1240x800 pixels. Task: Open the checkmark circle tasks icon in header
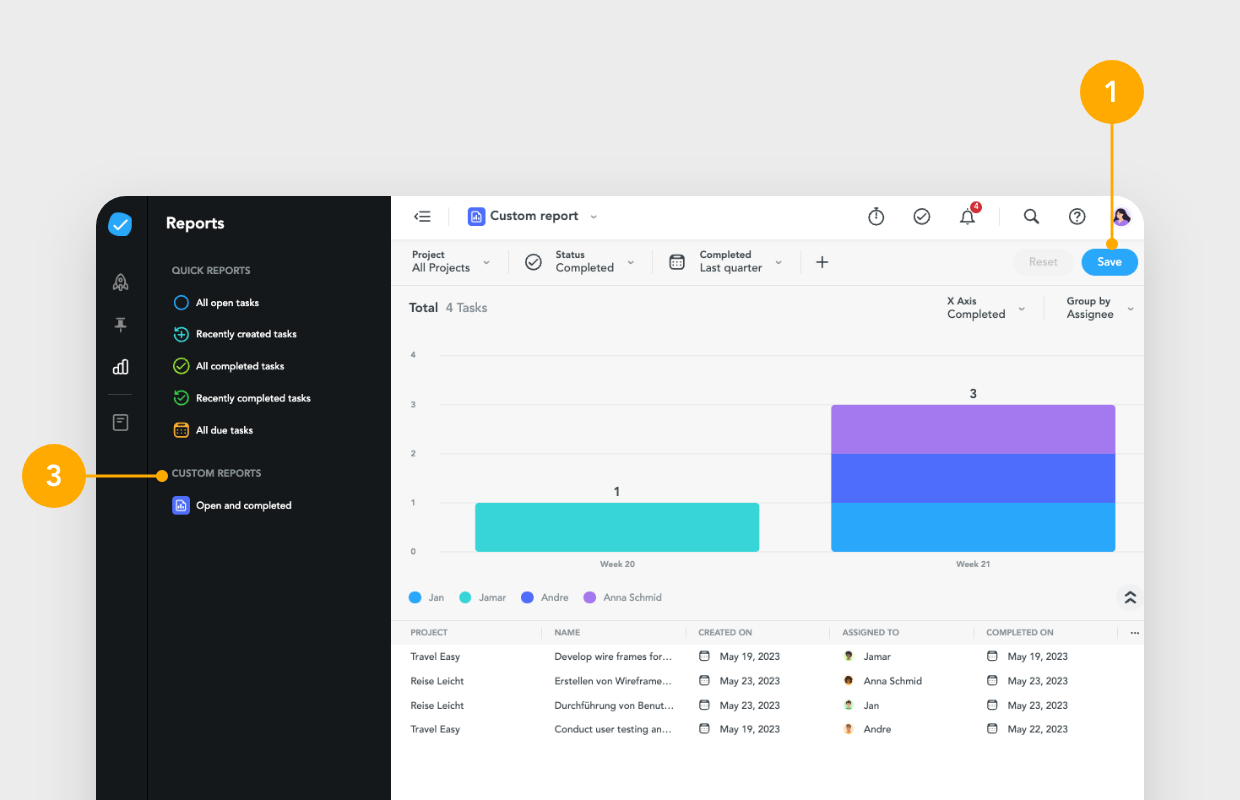coord(922,216)
